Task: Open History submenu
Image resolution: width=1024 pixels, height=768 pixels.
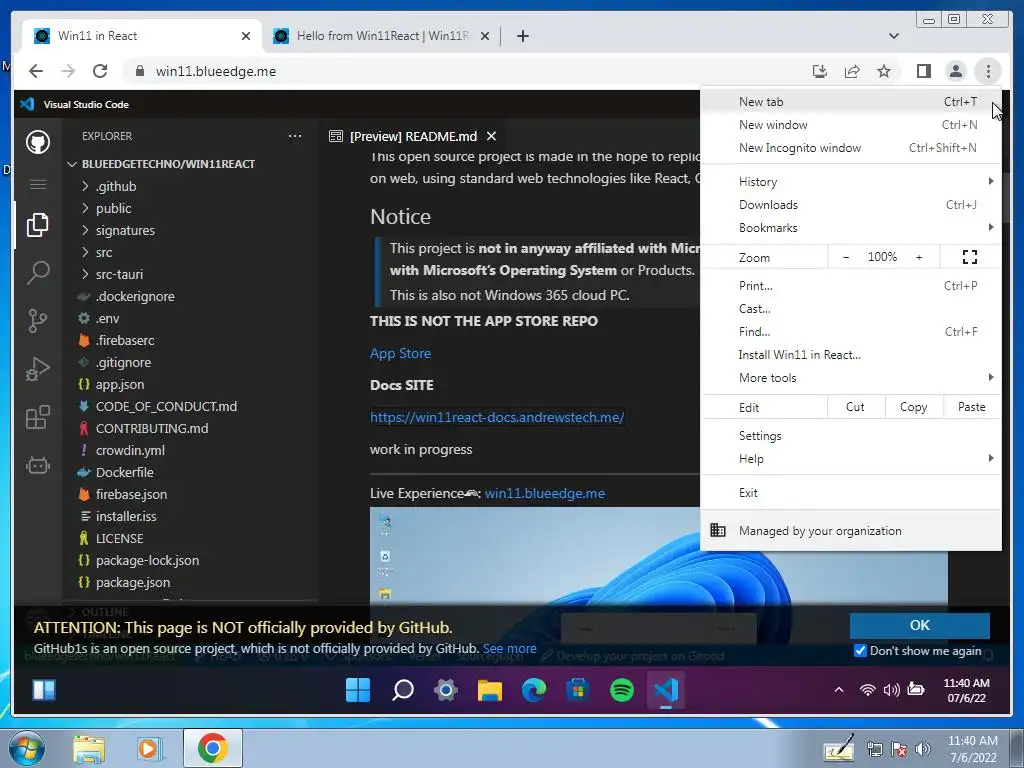Action: click(x=851, y=182)
